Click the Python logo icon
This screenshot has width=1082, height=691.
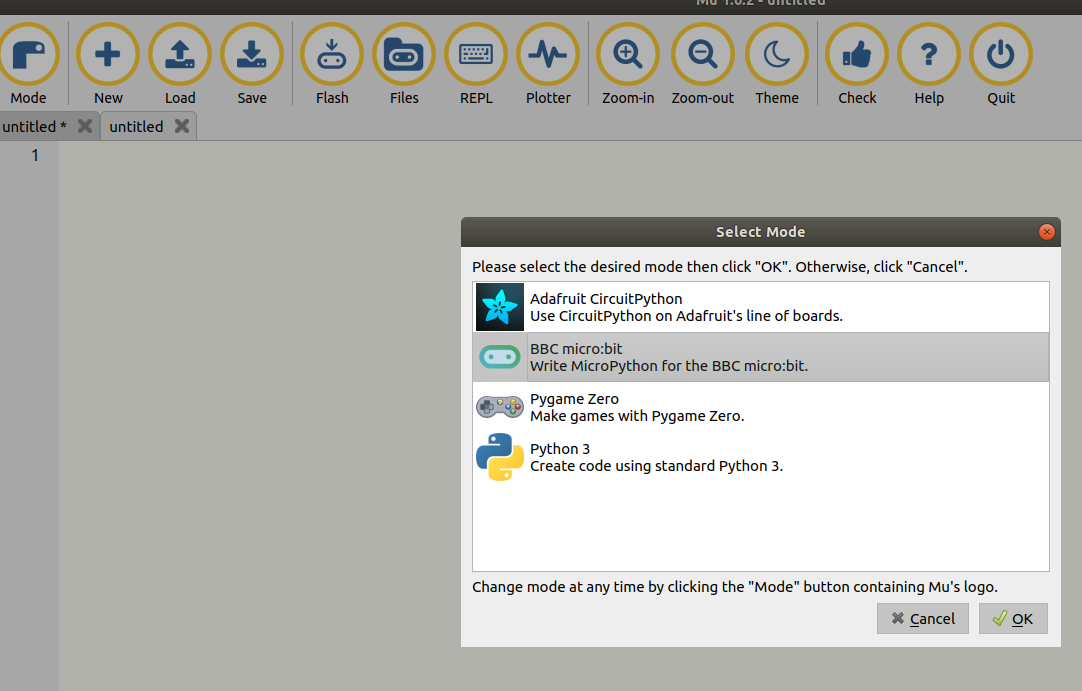(500, 457)
